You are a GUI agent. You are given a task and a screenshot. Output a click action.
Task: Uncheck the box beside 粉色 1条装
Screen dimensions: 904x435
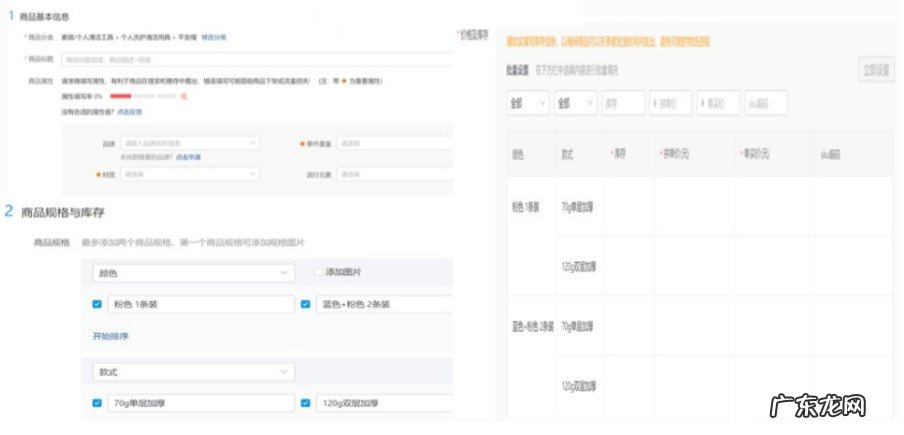(x=97, y=304)
